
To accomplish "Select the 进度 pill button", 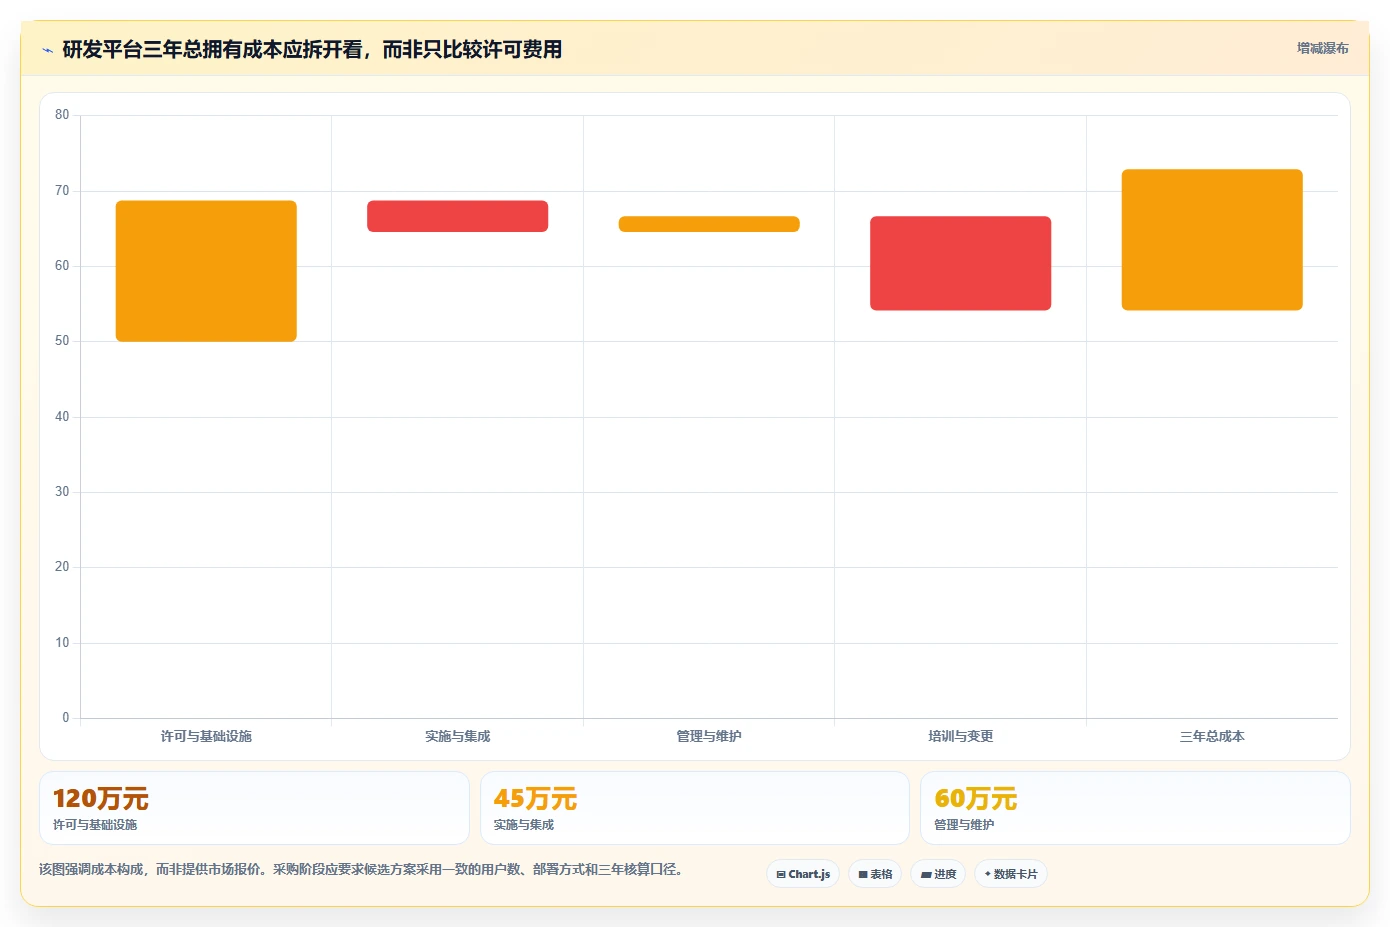I will (x=938, y=874).
